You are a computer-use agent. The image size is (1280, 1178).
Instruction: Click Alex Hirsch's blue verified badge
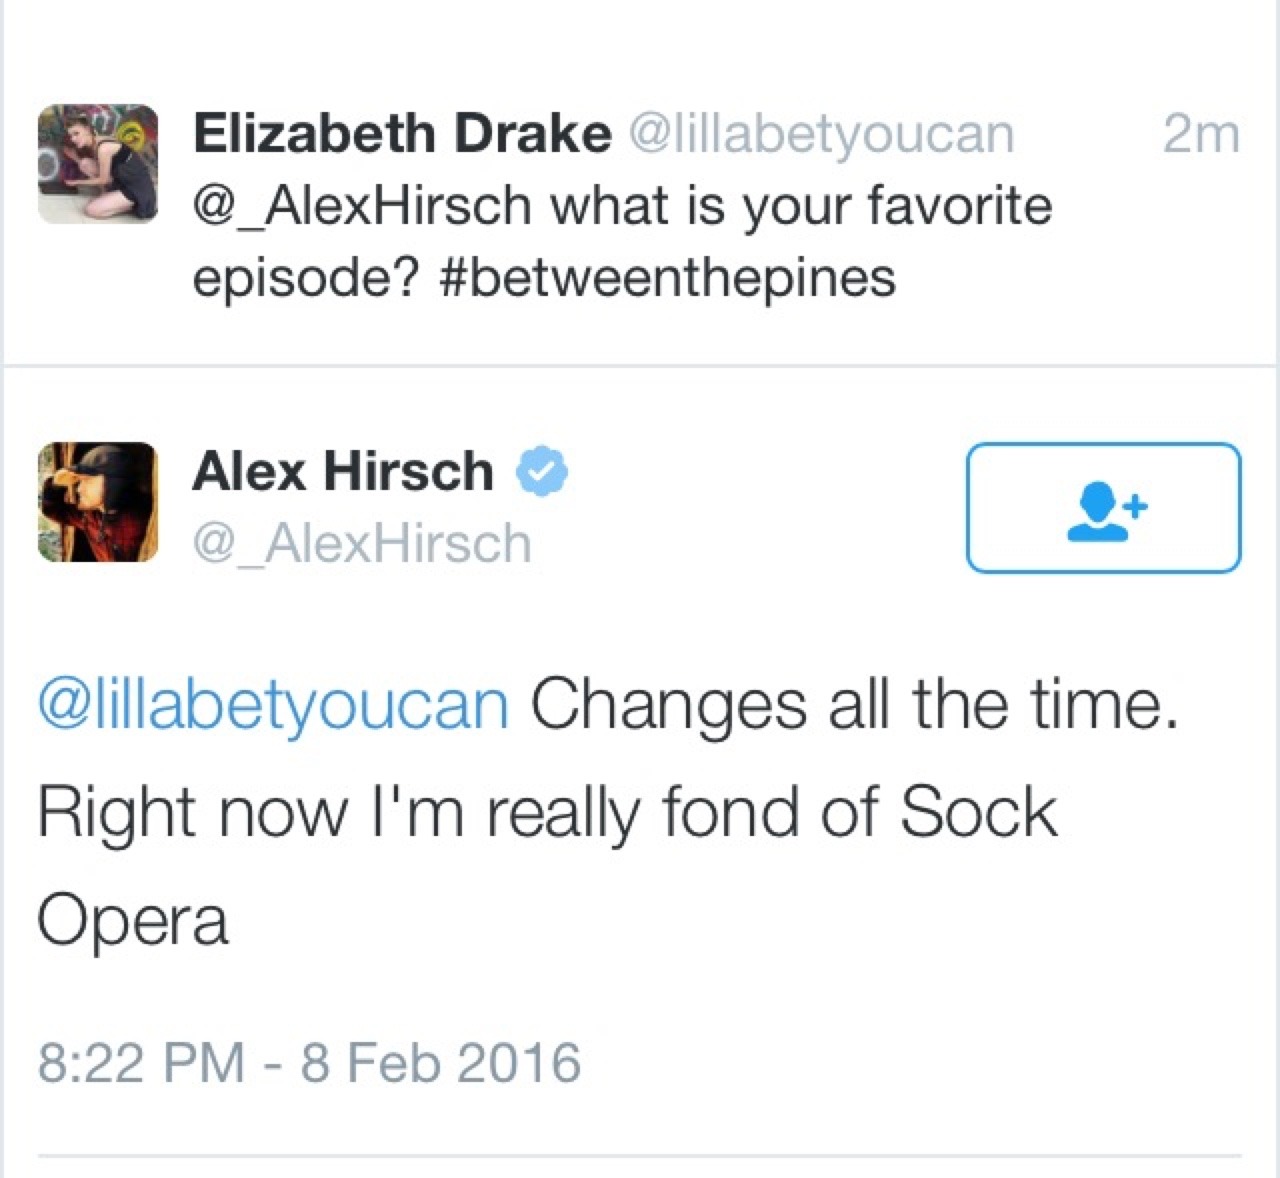(541, 471)
